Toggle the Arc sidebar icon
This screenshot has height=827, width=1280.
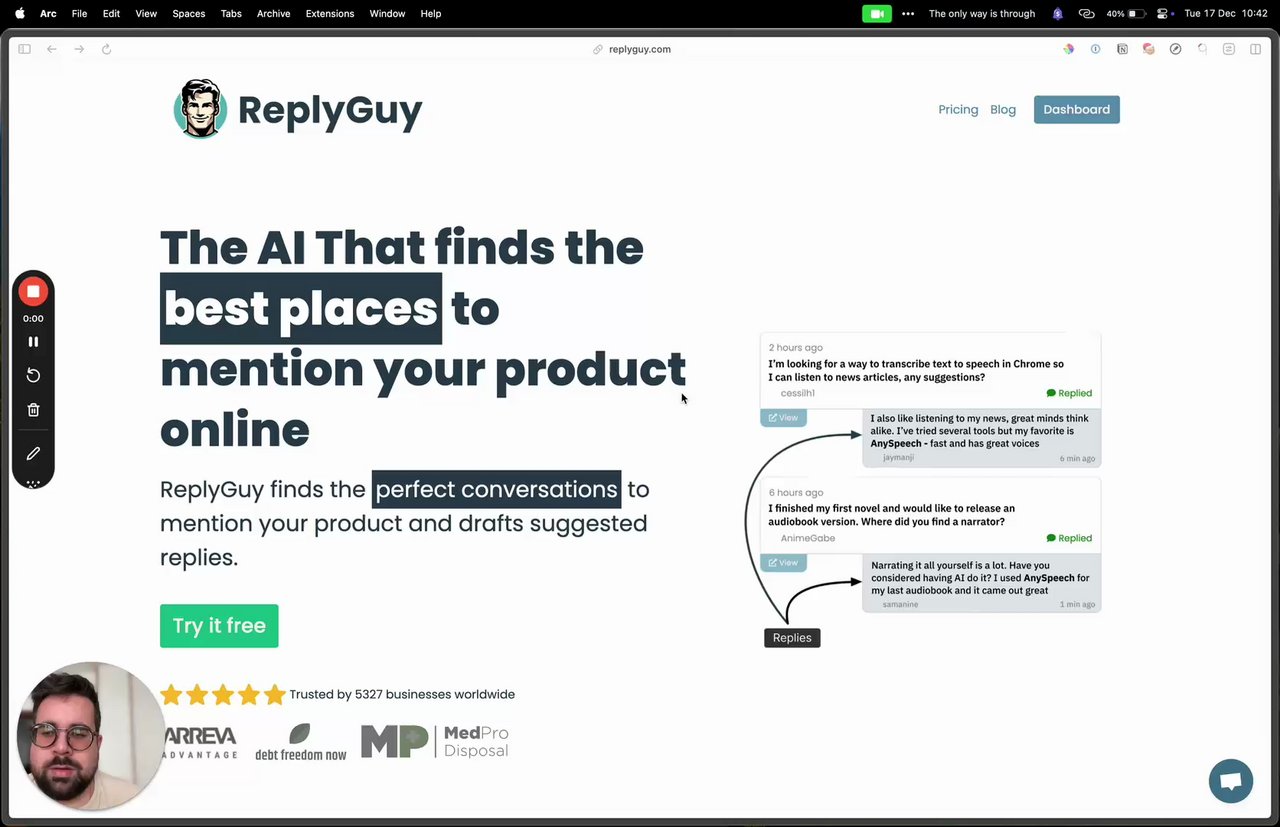24,49
